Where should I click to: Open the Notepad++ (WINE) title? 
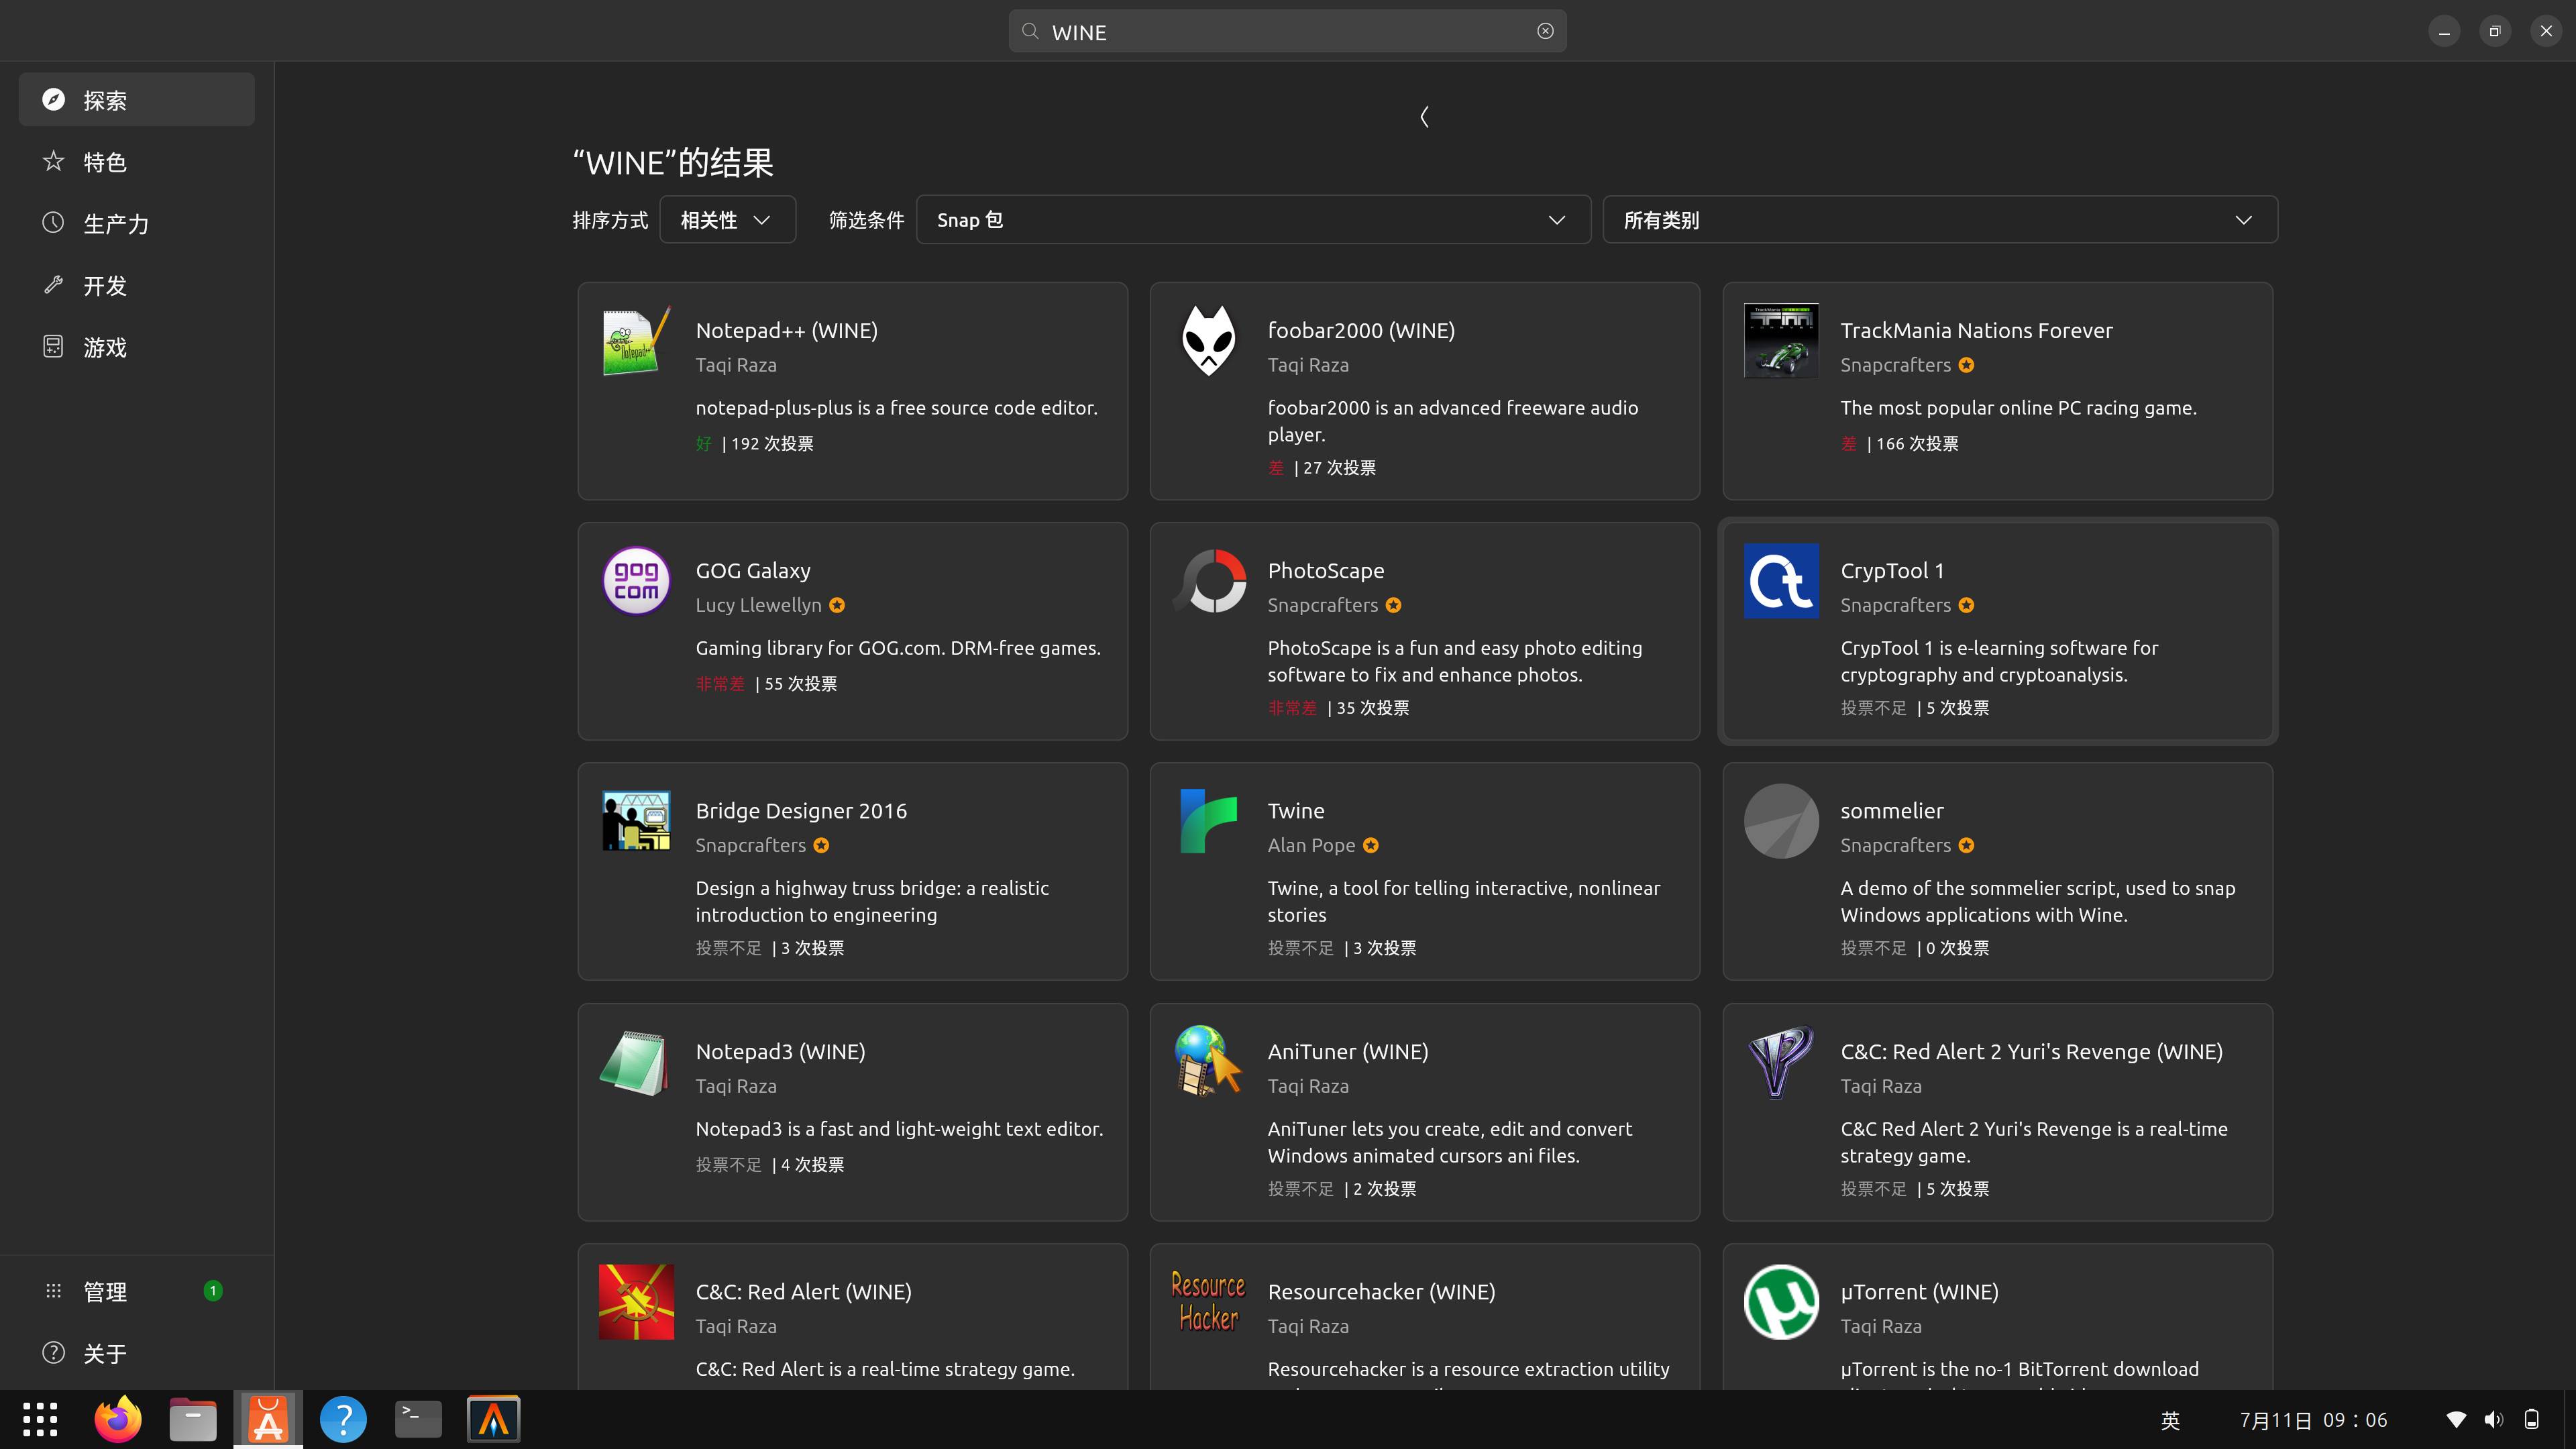click(786, 330)
